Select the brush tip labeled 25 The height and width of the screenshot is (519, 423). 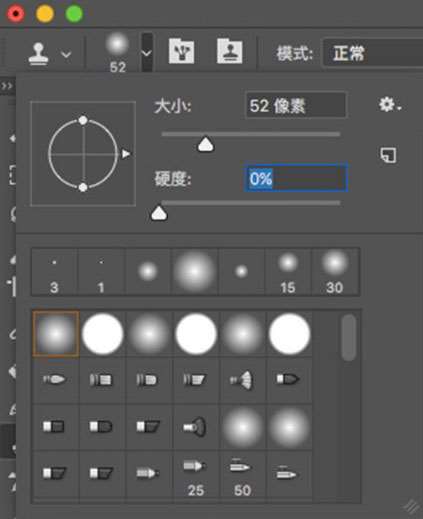pos(196,473)
